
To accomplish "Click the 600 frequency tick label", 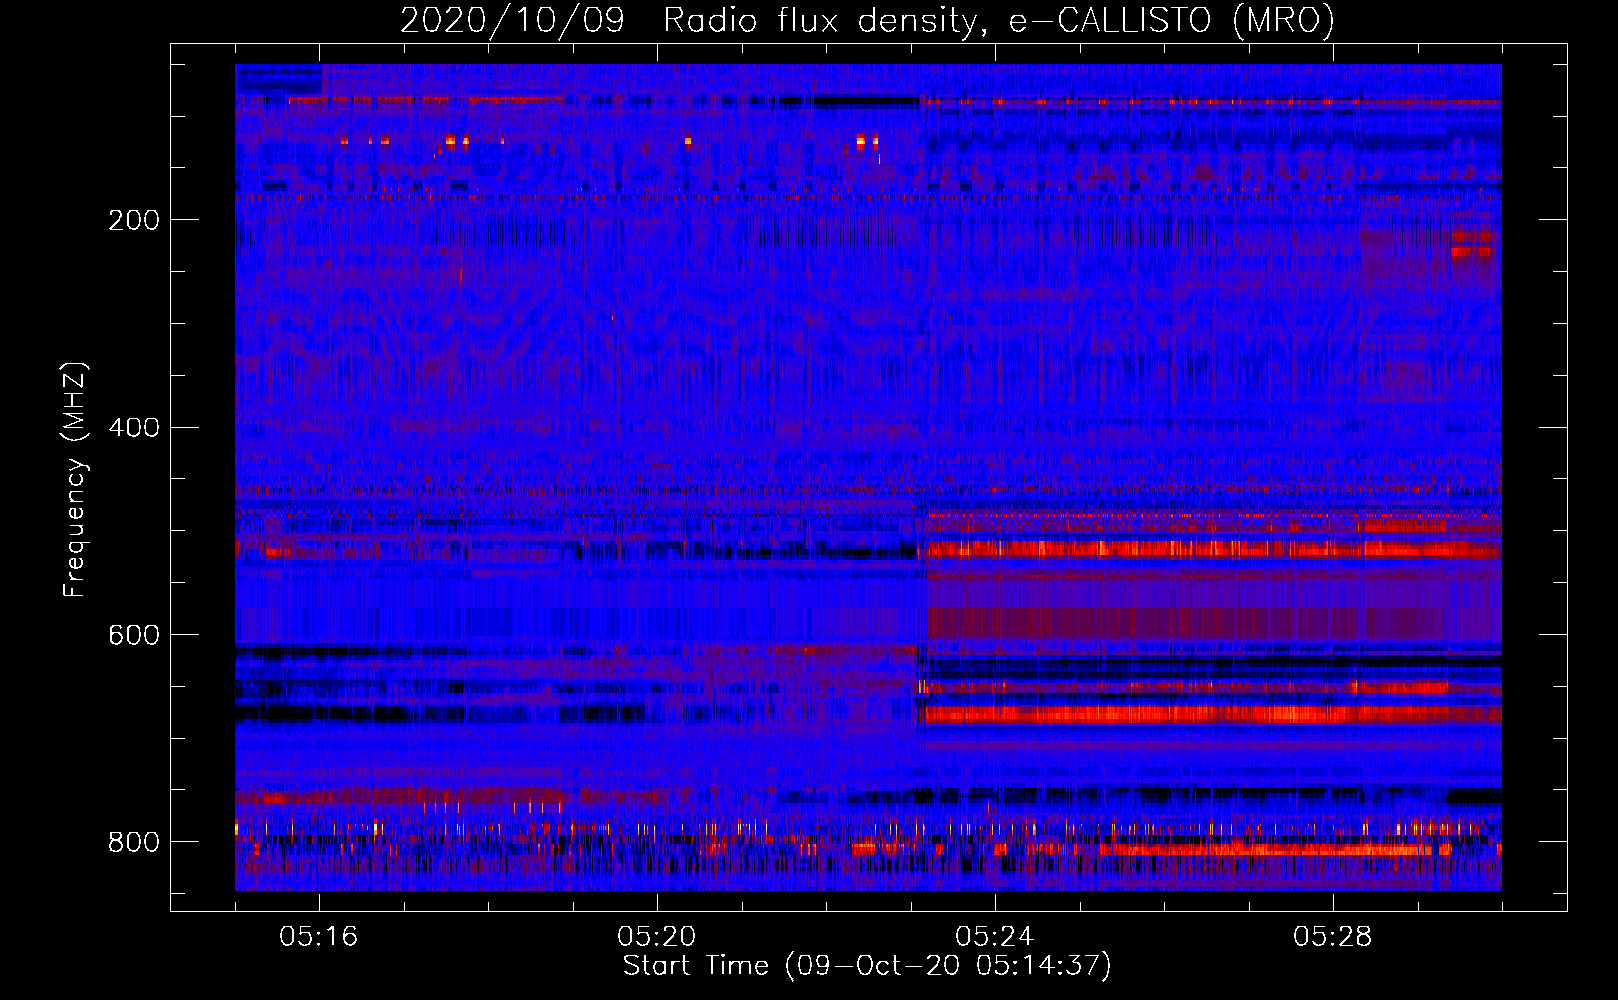I will [x=134, y=635].
